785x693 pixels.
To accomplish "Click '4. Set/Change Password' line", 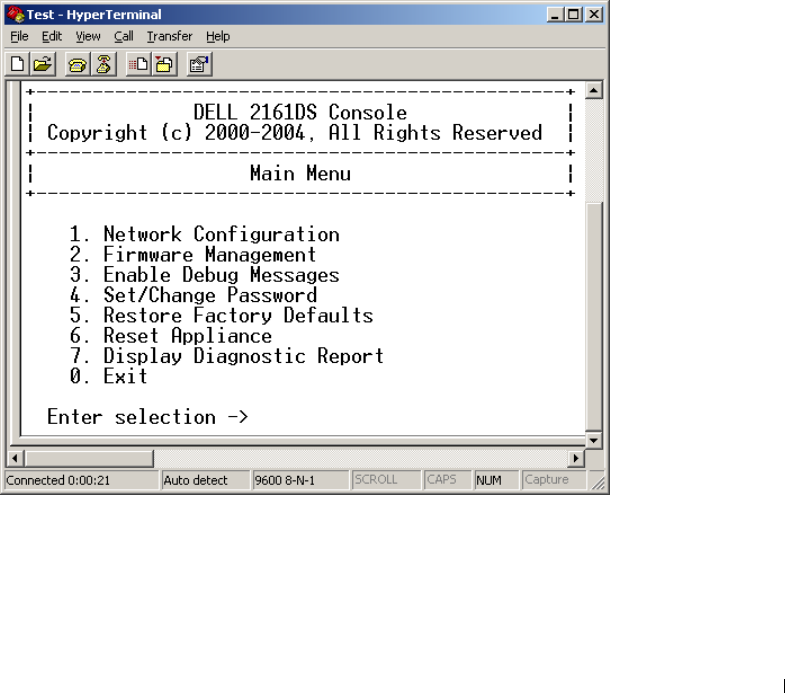I will point(193,295).
